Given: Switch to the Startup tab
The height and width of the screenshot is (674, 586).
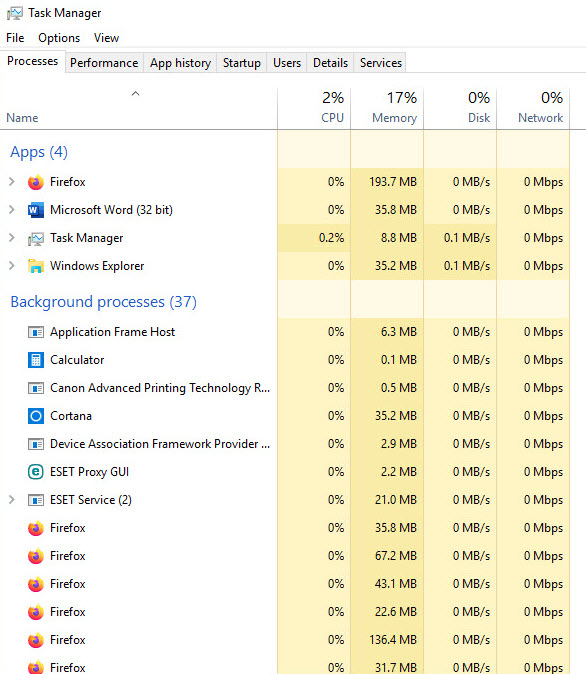Looking at the screenshot, I should pos(242,63).
